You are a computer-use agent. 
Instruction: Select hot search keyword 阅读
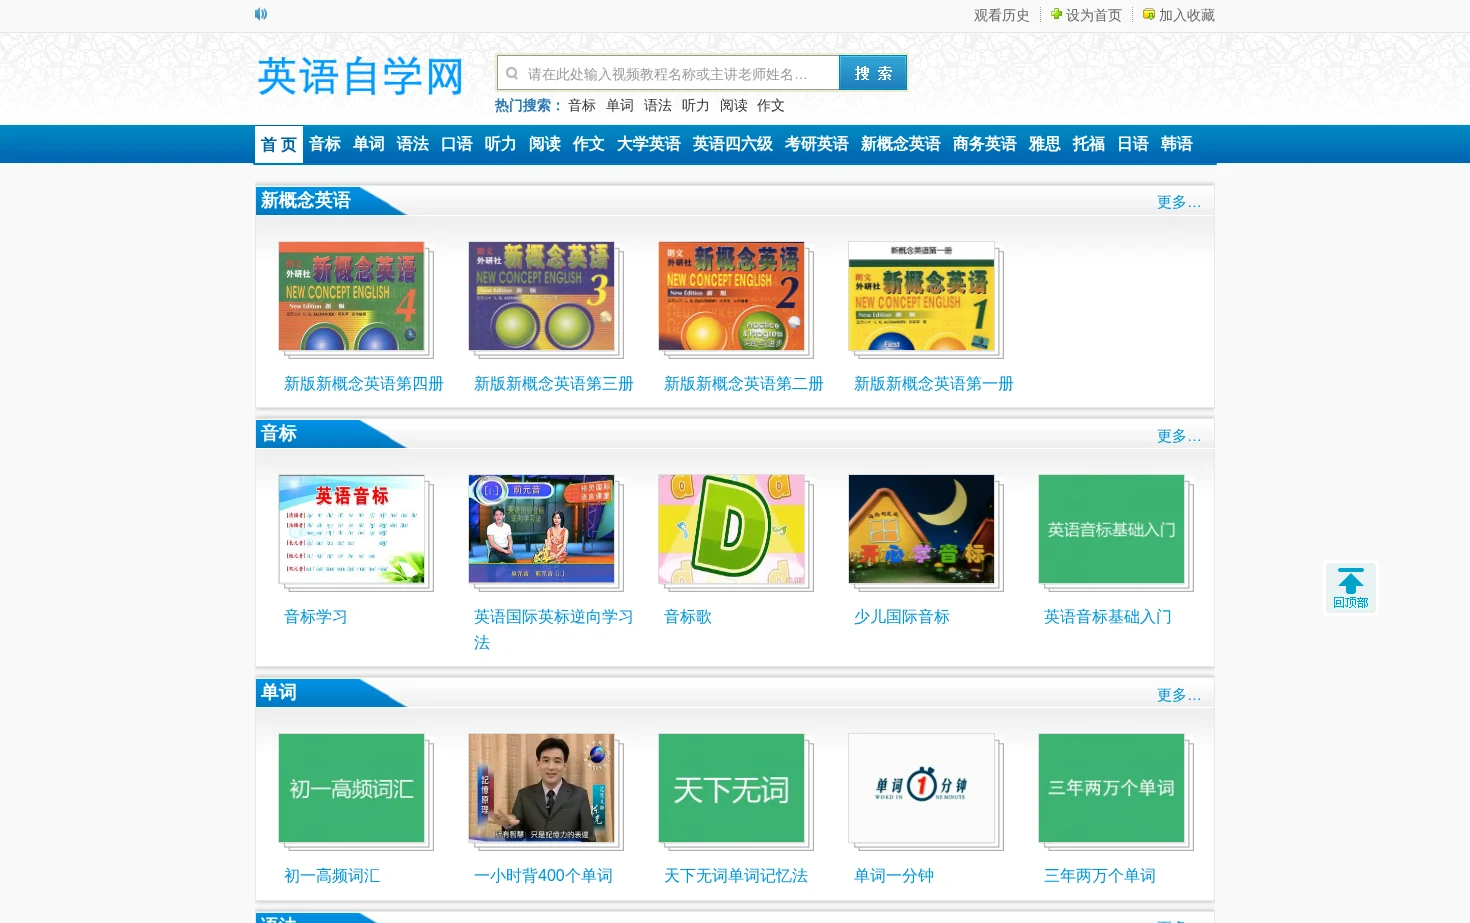[x=734, y=105]
